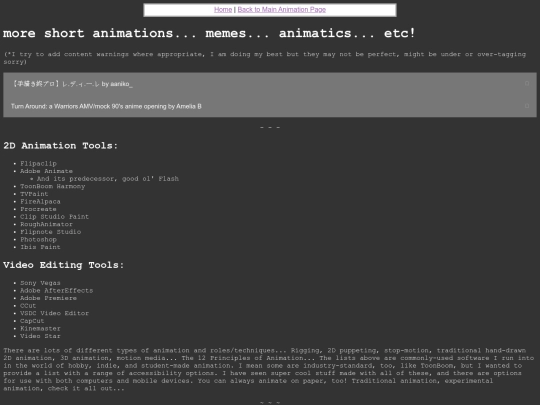Click 'FireAlpaca' list item
Image resolution: width=540 pixels, height=405 pixels.
click(x=40, y=201)
